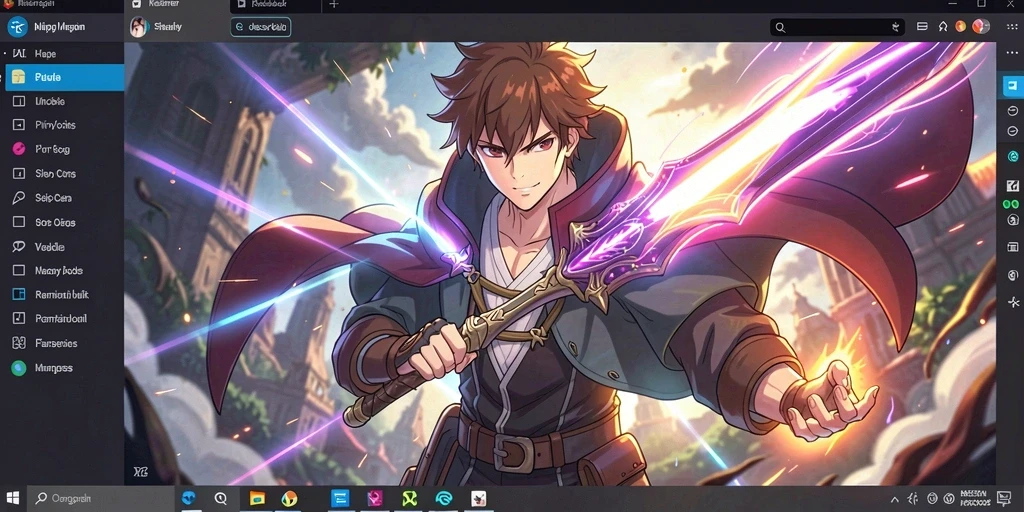The image size is (1024, 512).
Task: Open the grid dots menu at top right
Action: (x=1010, y=27)
